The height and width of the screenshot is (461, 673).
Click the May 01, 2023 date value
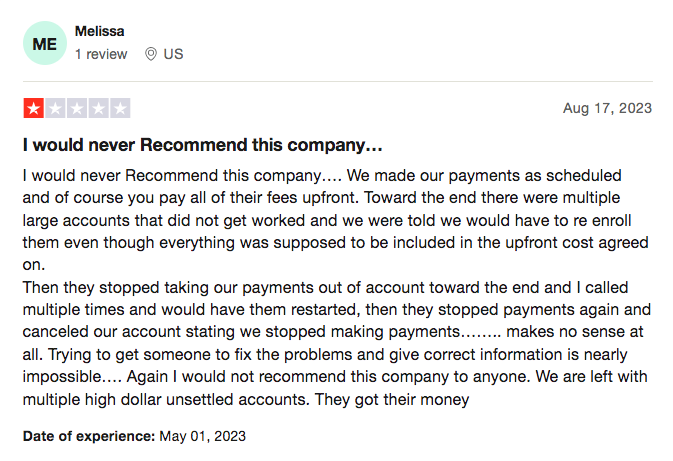click(203, 436)
